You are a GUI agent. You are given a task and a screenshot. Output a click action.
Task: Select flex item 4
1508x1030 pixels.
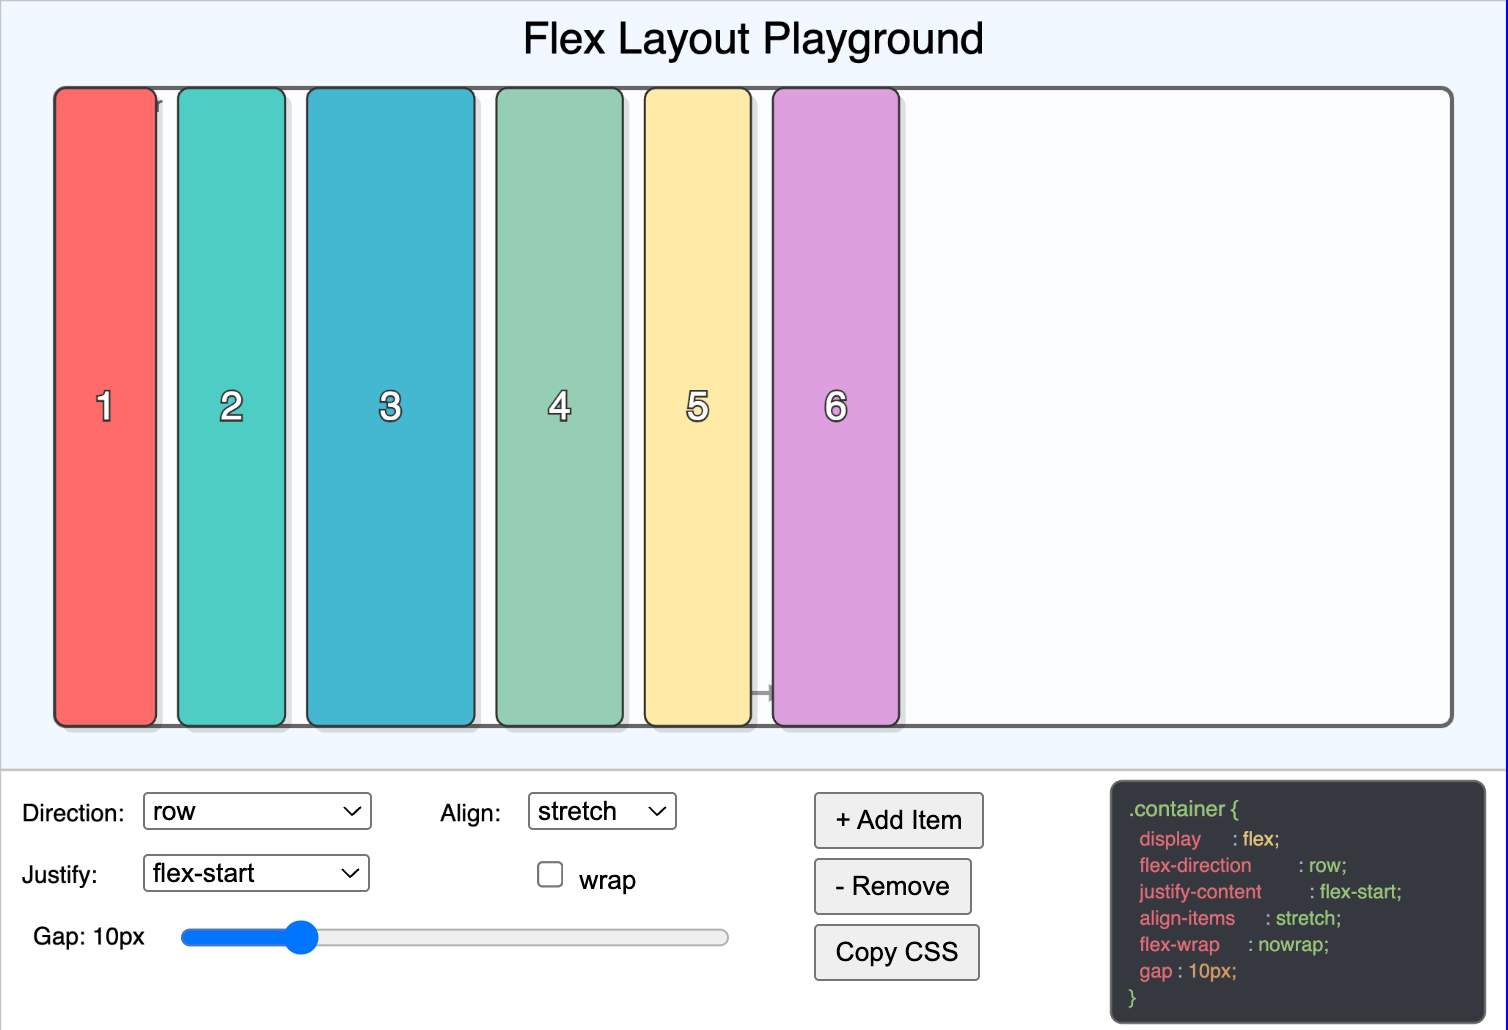[559, 406]
